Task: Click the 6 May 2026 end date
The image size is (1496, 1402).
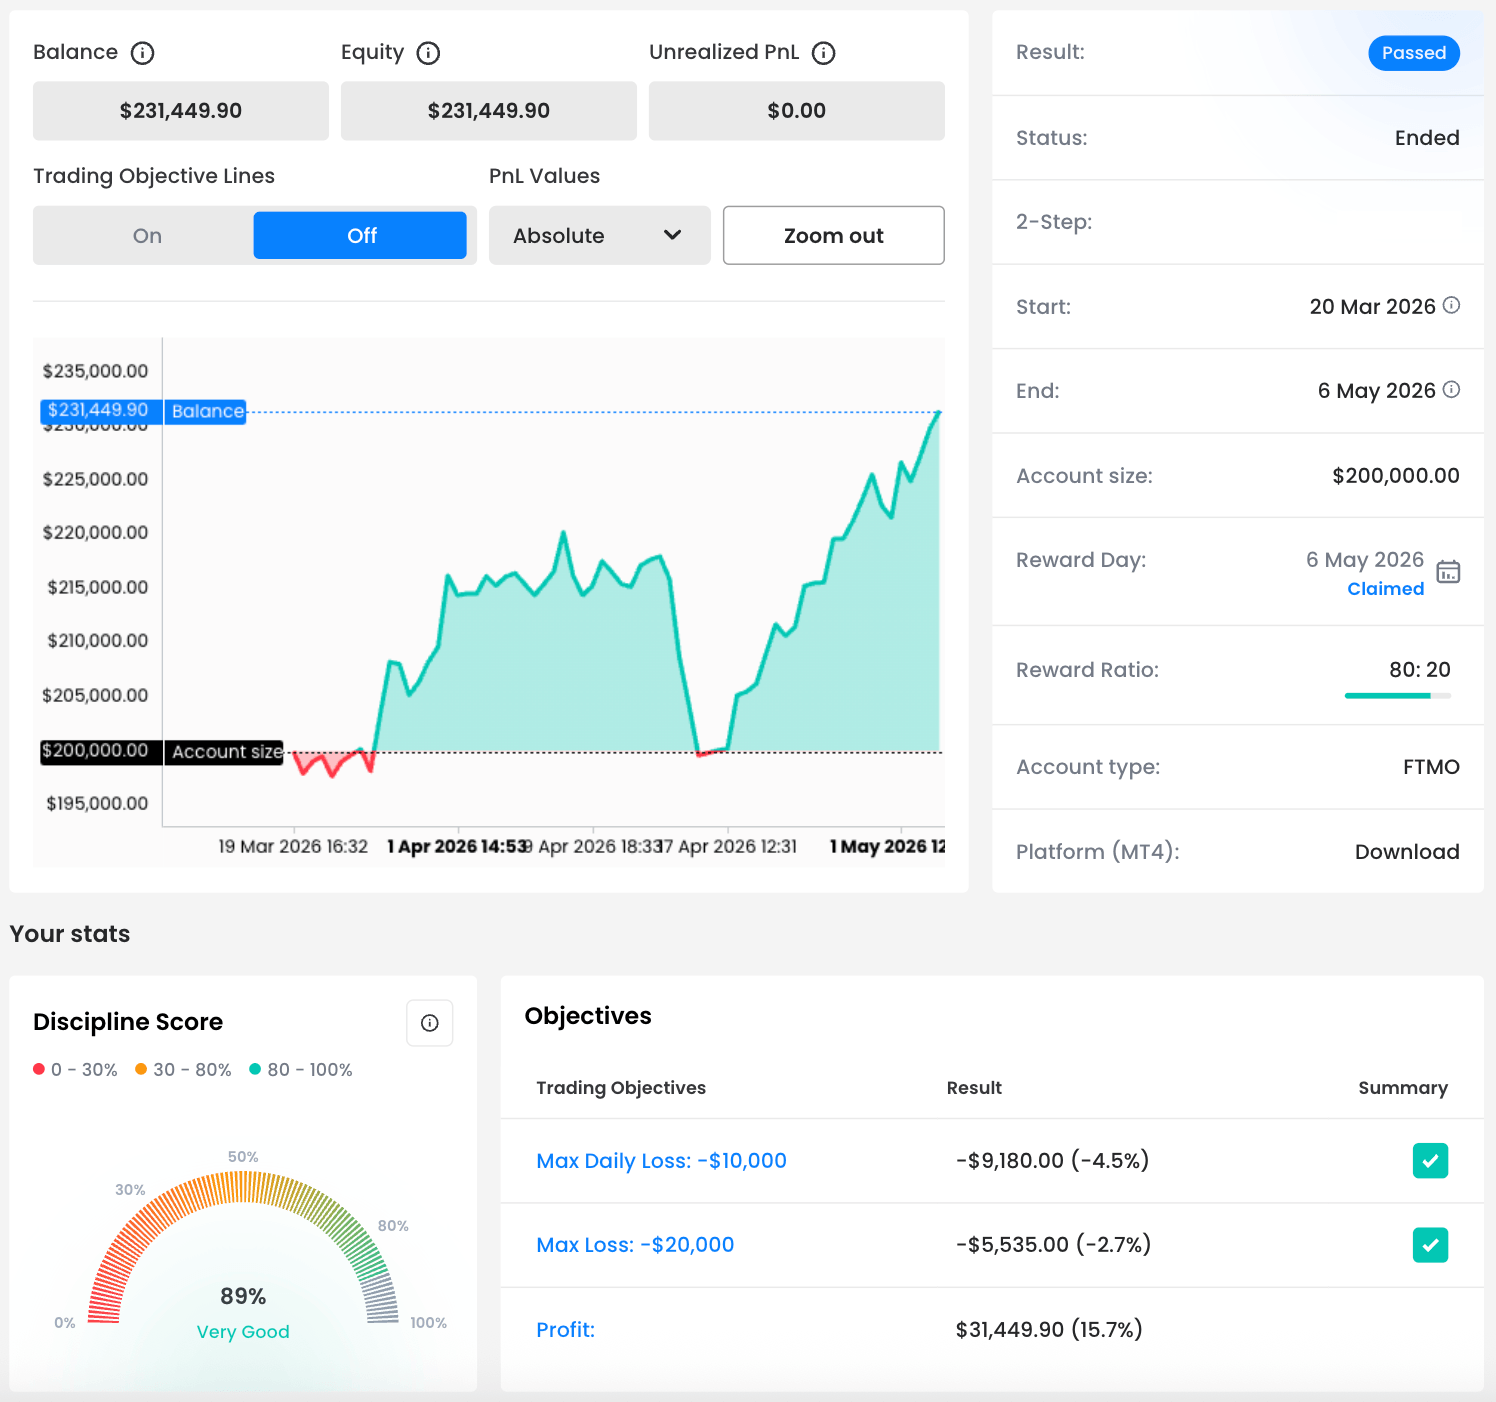Action: point(1376,391)
